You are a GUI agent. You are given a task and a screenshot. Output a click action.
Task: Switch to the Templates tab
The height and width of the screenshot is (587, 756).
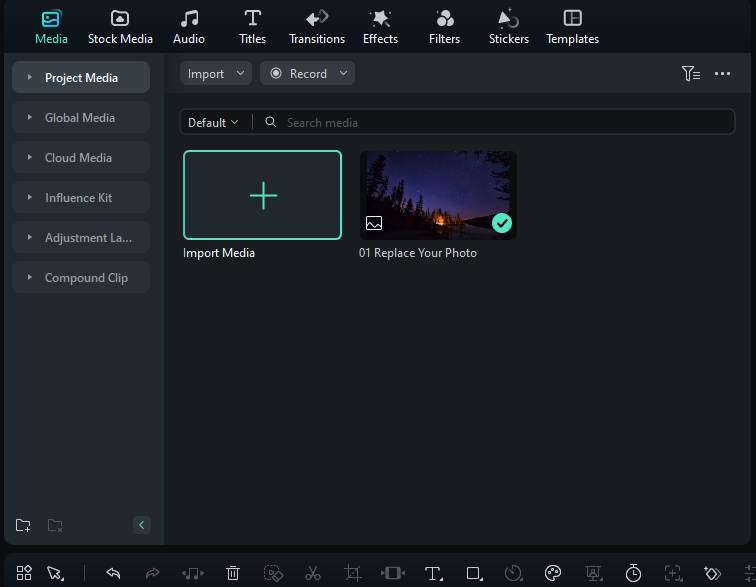pos(572,27)
